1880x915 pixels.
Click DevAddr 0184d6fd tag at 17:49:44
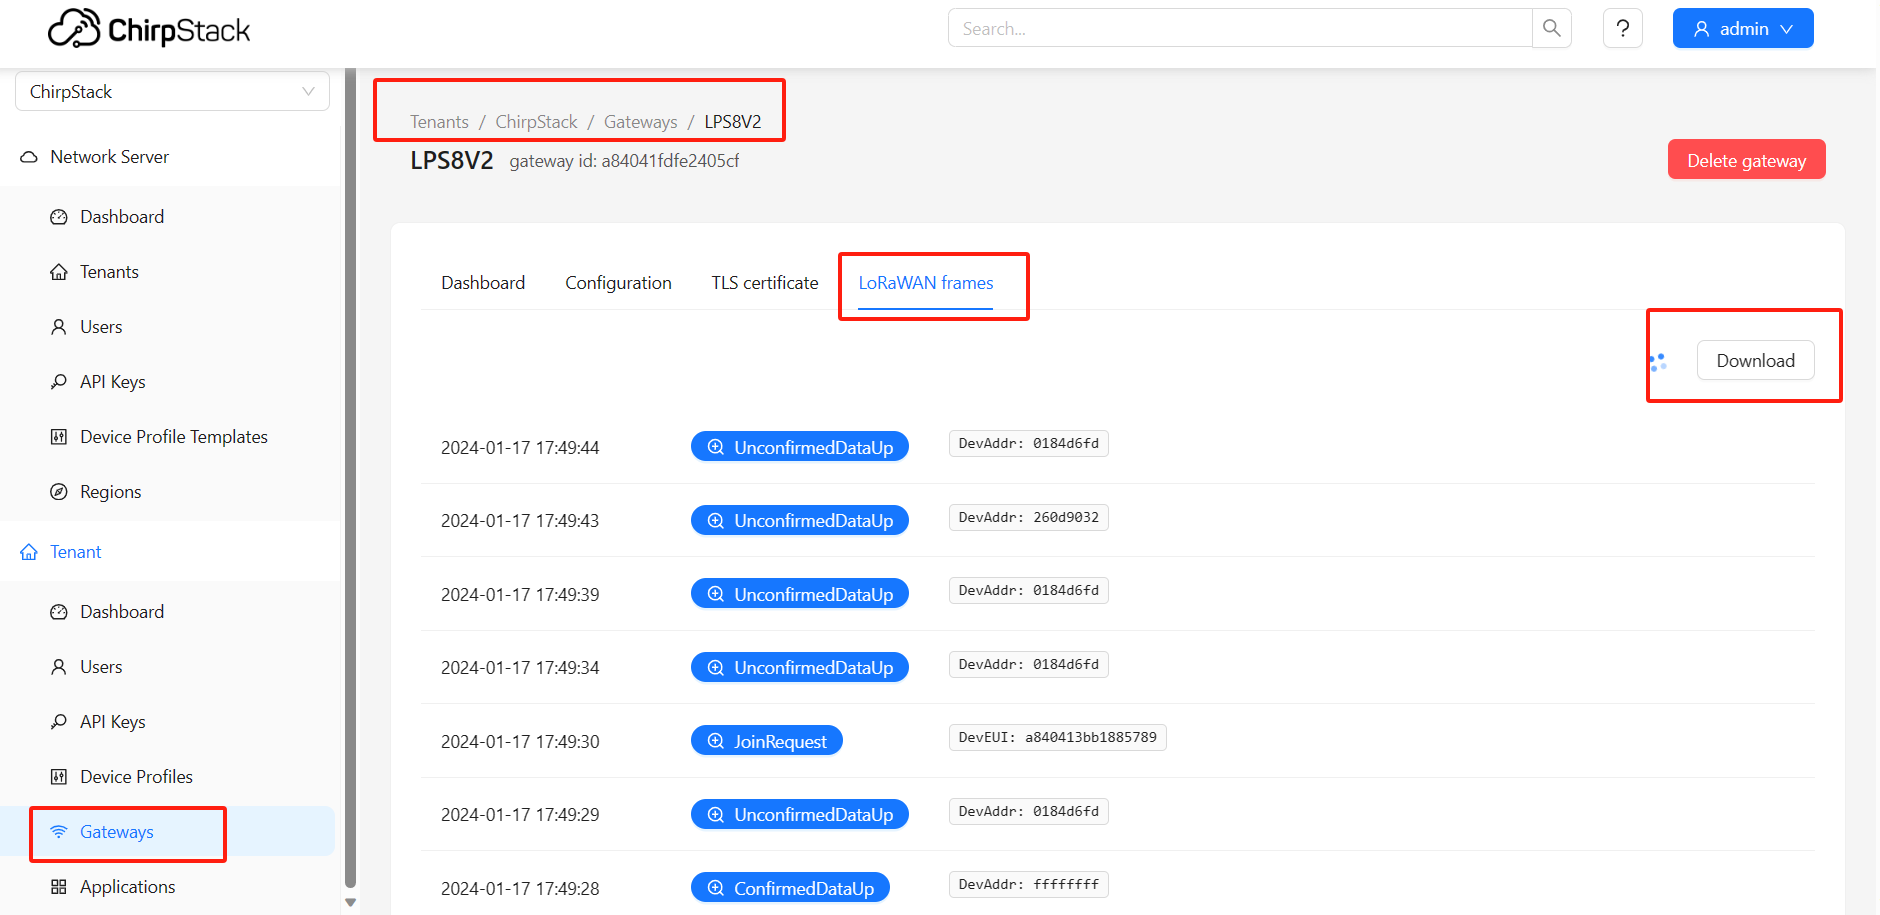[1028, 444]
